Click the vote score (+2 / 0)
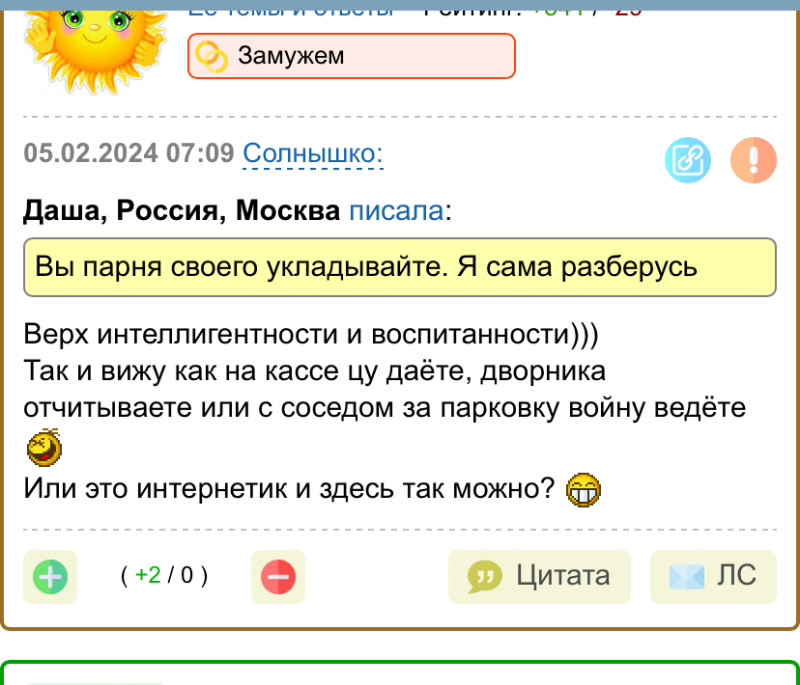 164,576
